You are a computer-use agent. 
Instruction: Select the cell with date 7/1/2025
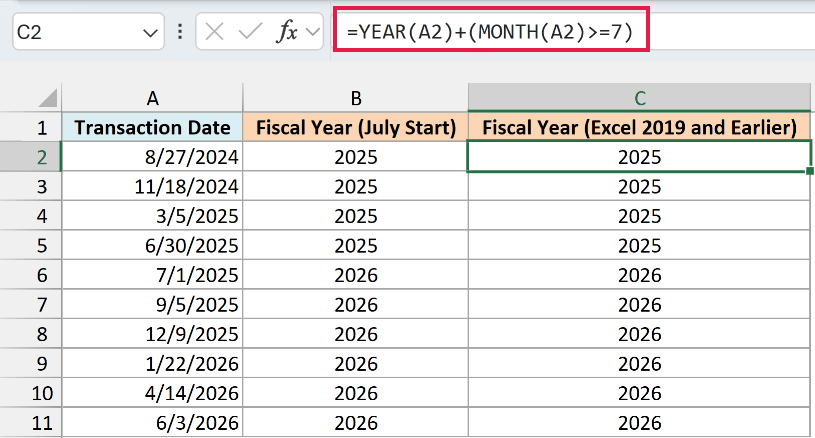(152, 275)
